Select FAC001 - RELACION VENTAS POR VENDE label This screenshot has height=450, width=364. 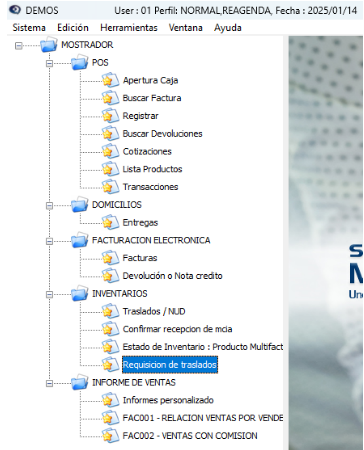click(x=203, y=418)
